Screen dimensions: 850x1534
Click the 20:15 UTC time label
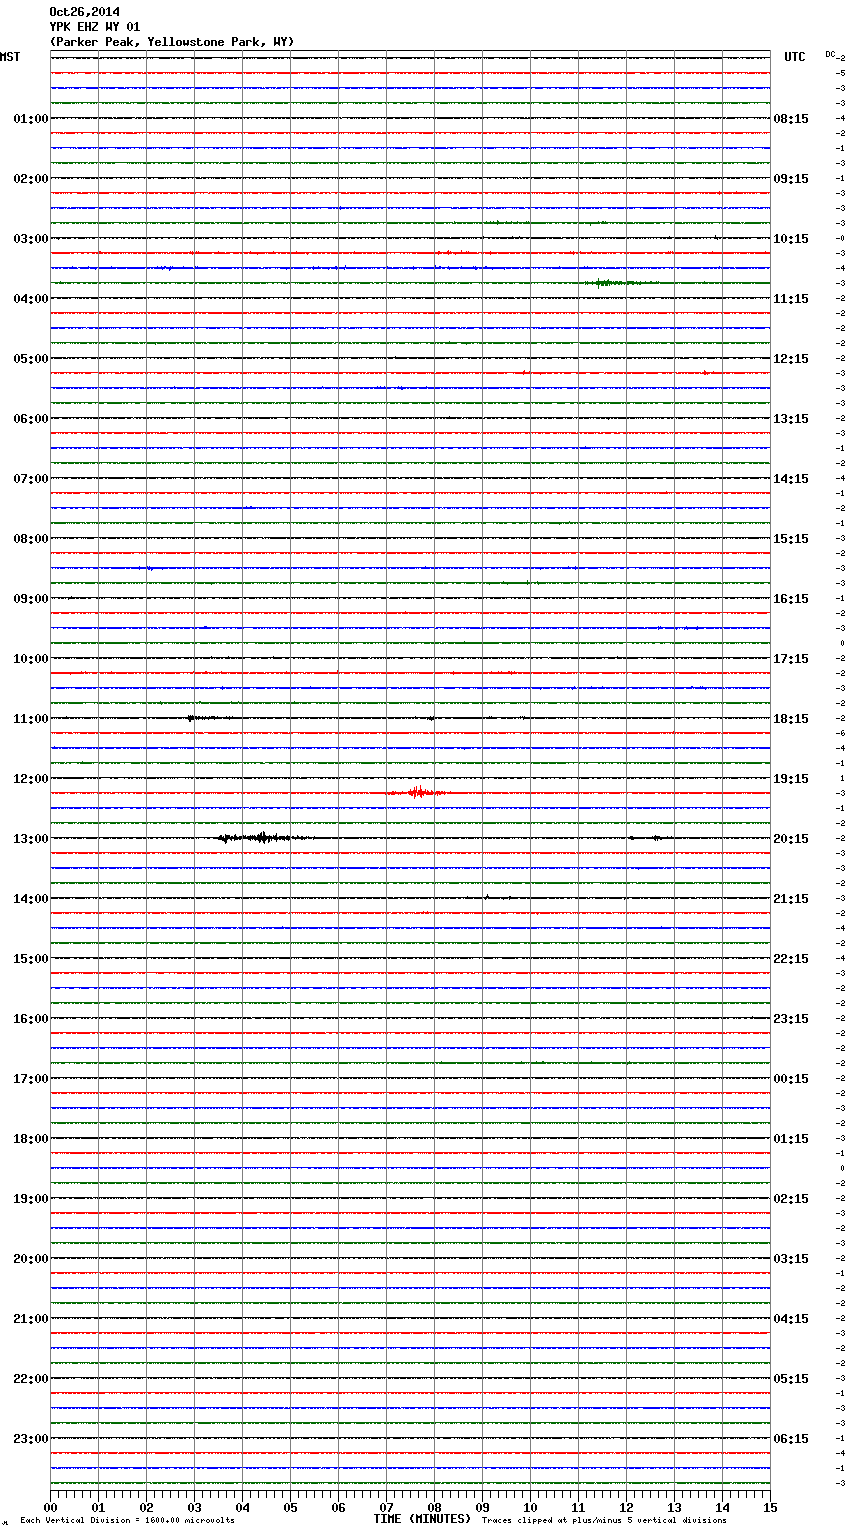(791, 839)
